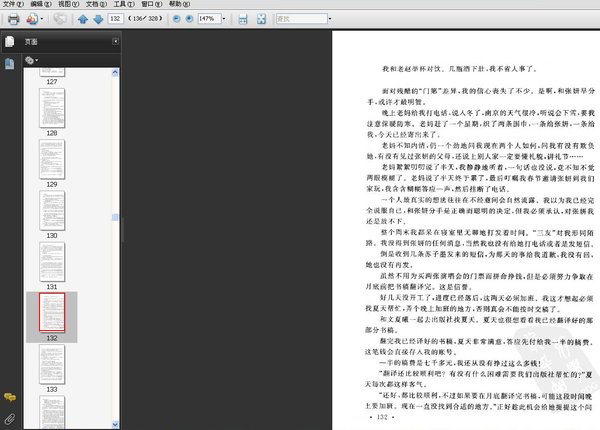Open the 视图 (View) menu
Screen dimensions: 600x430
point(63,5)
